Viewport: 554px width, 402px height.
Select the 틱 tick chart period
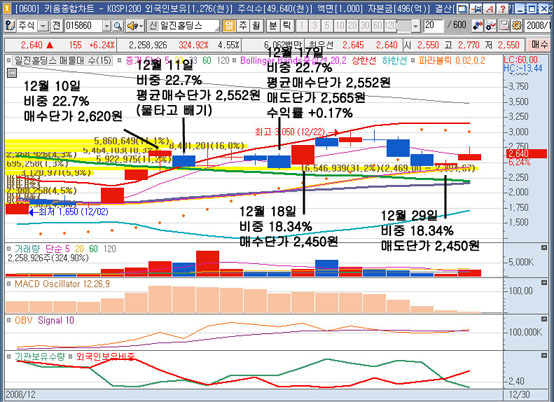click(287, 25)
